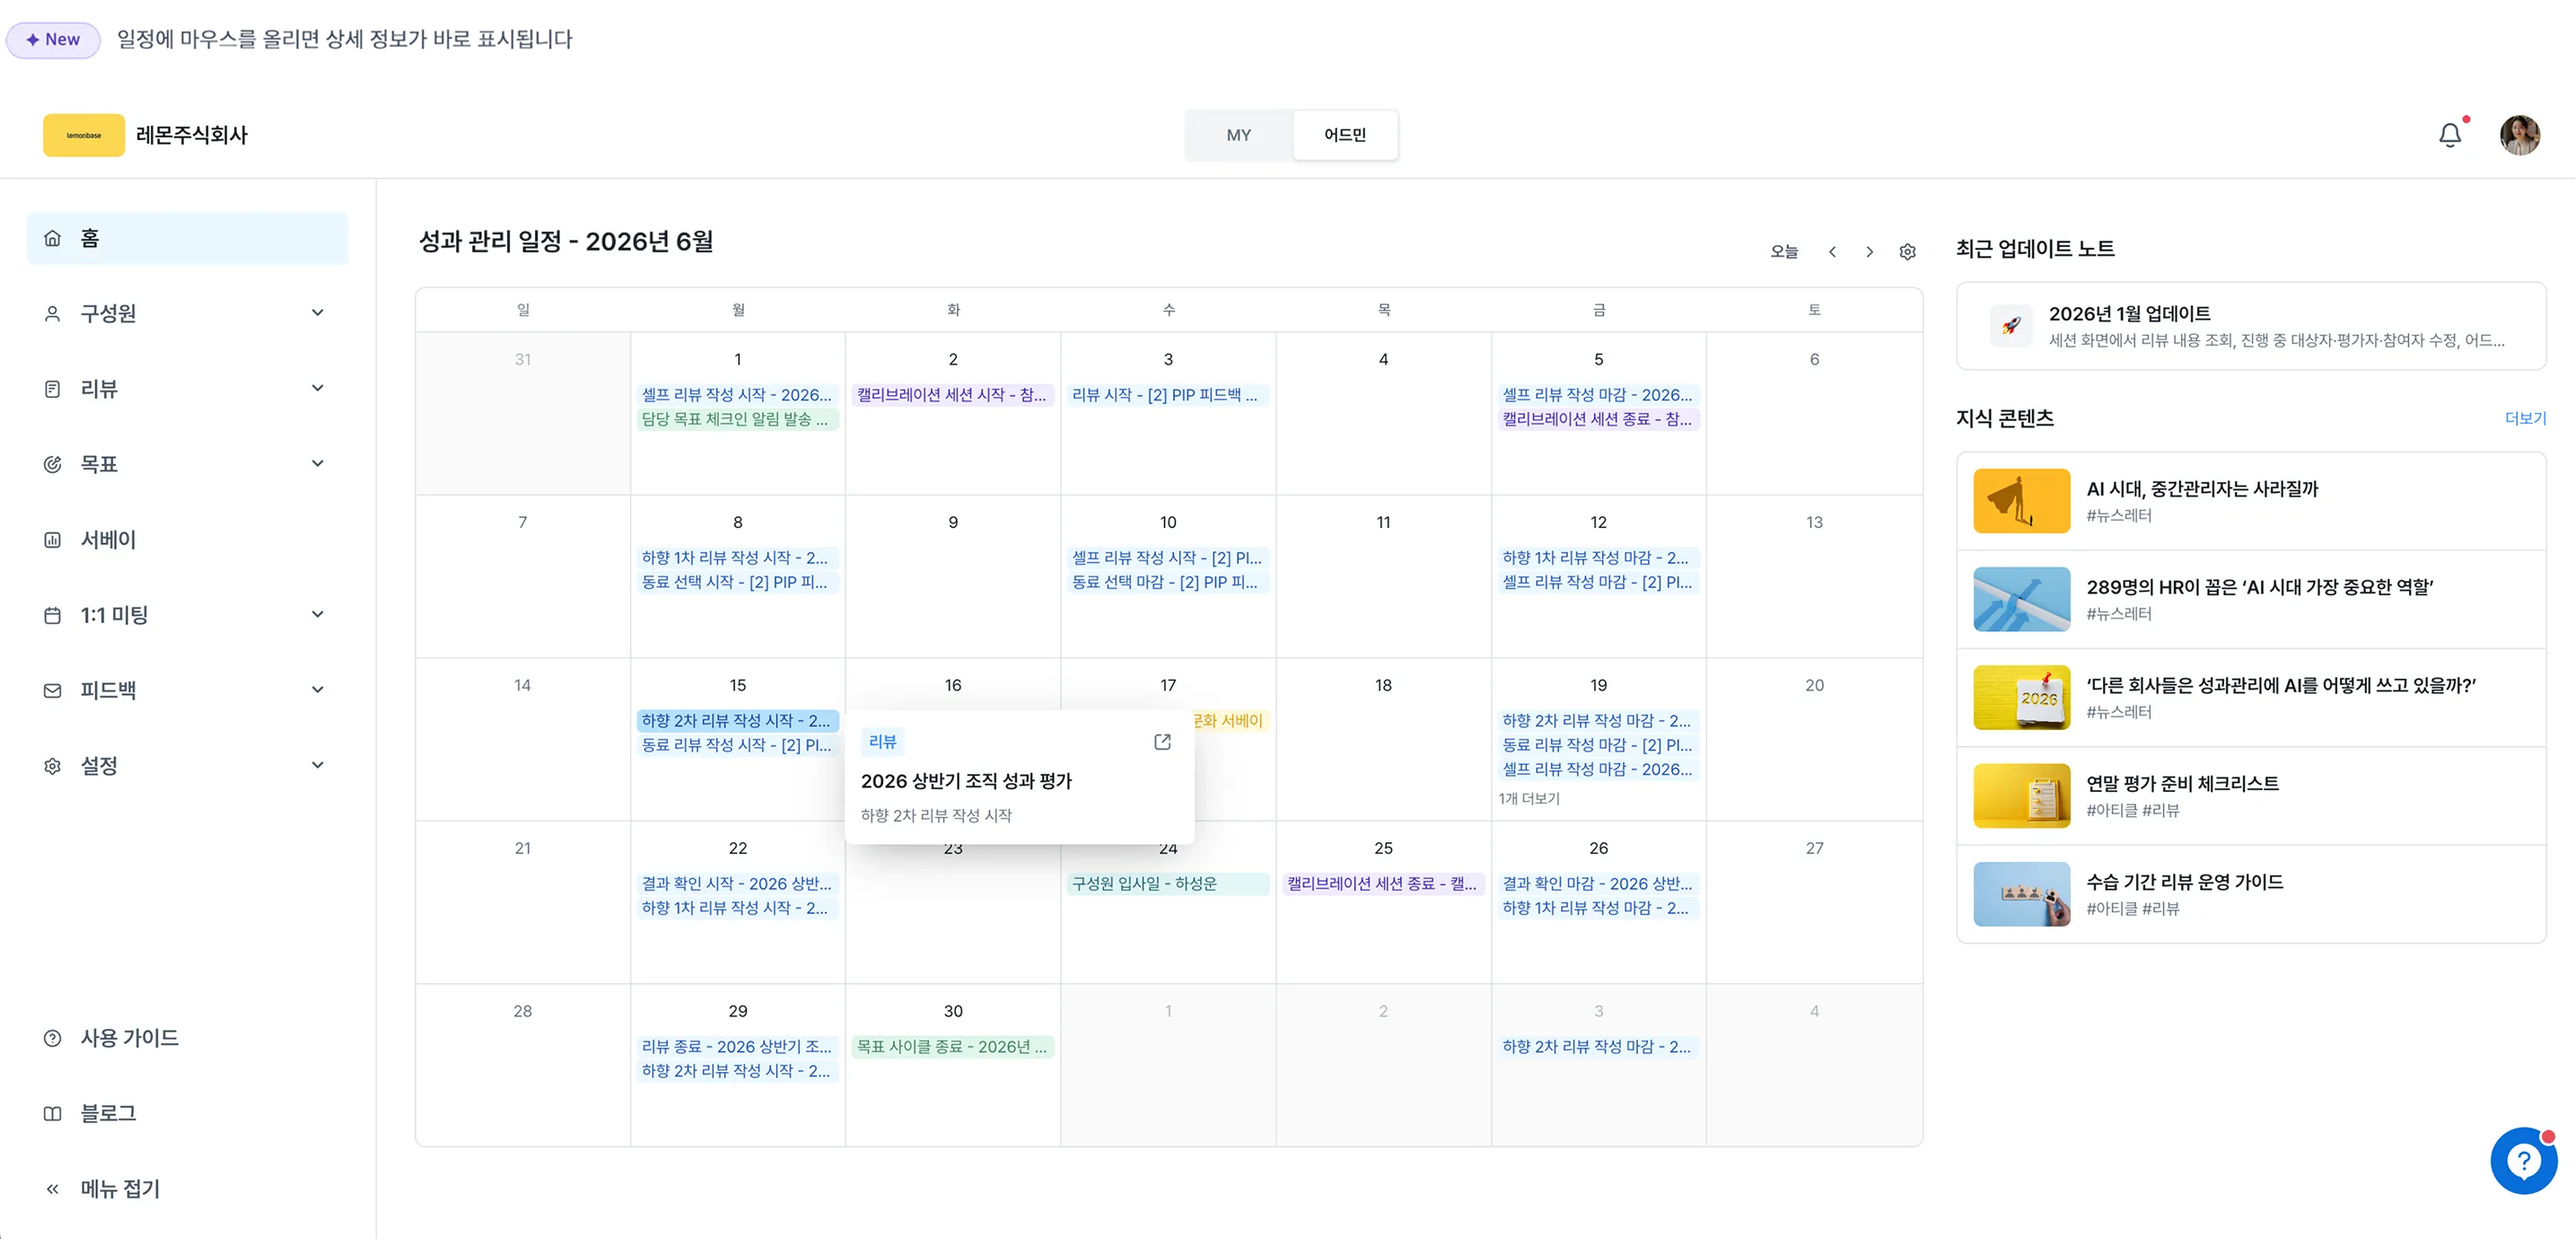Click 리뷰 종료 - 2026 상반기 event

[737, 1047]
